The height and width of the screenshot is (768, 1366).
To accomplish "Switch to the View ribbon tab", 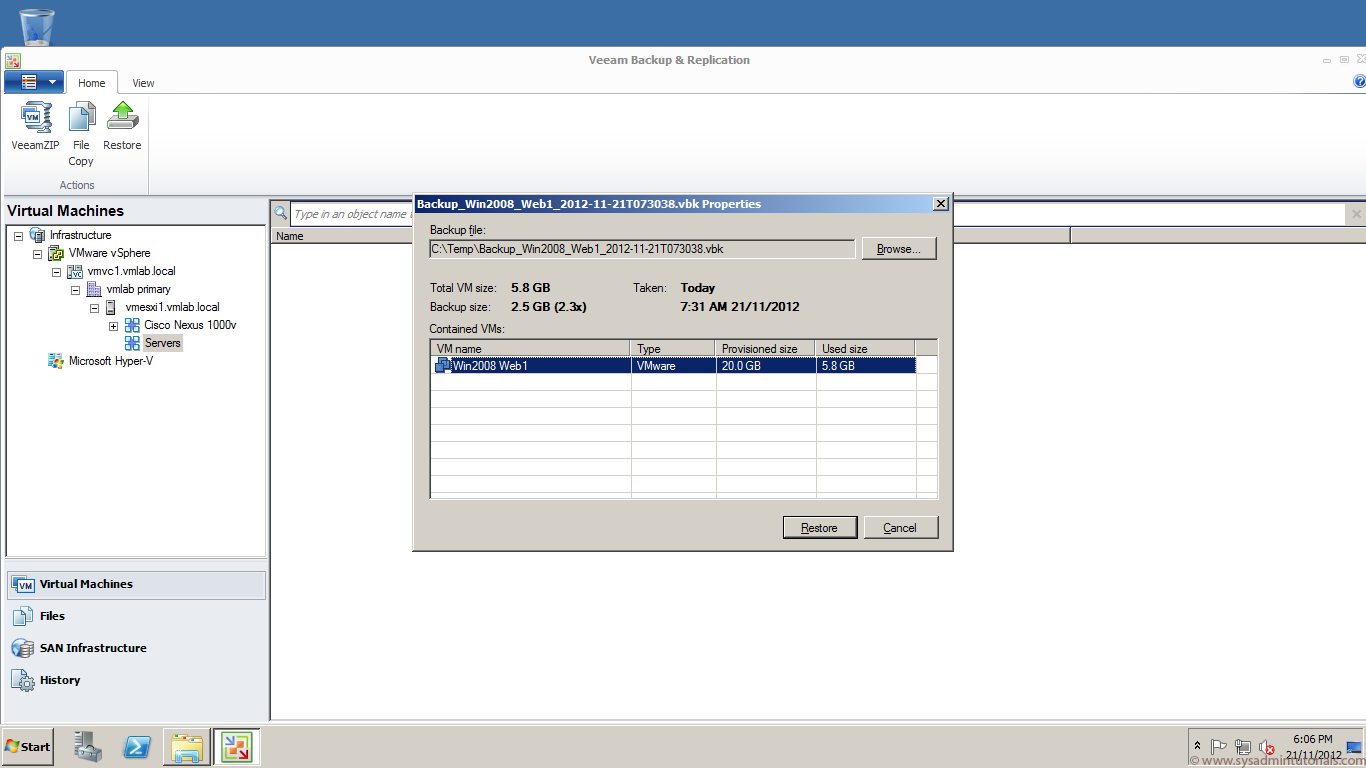I will click(x=143, y=83).
